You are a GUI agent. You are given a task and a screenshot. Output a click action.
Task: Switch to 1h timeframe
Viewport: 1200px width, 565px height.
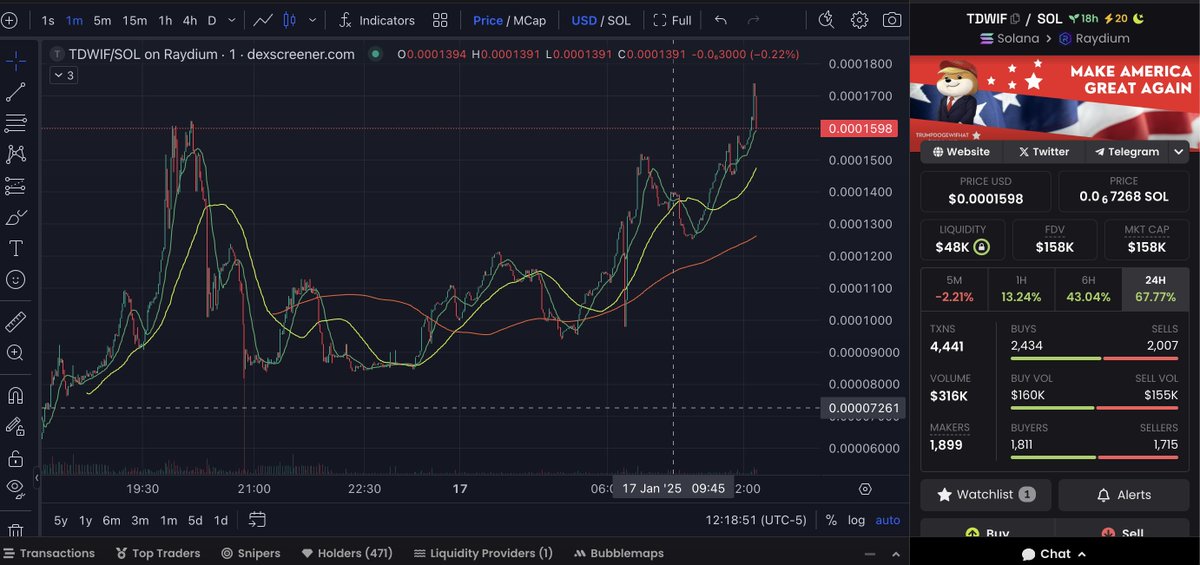(x=165, y=20)
